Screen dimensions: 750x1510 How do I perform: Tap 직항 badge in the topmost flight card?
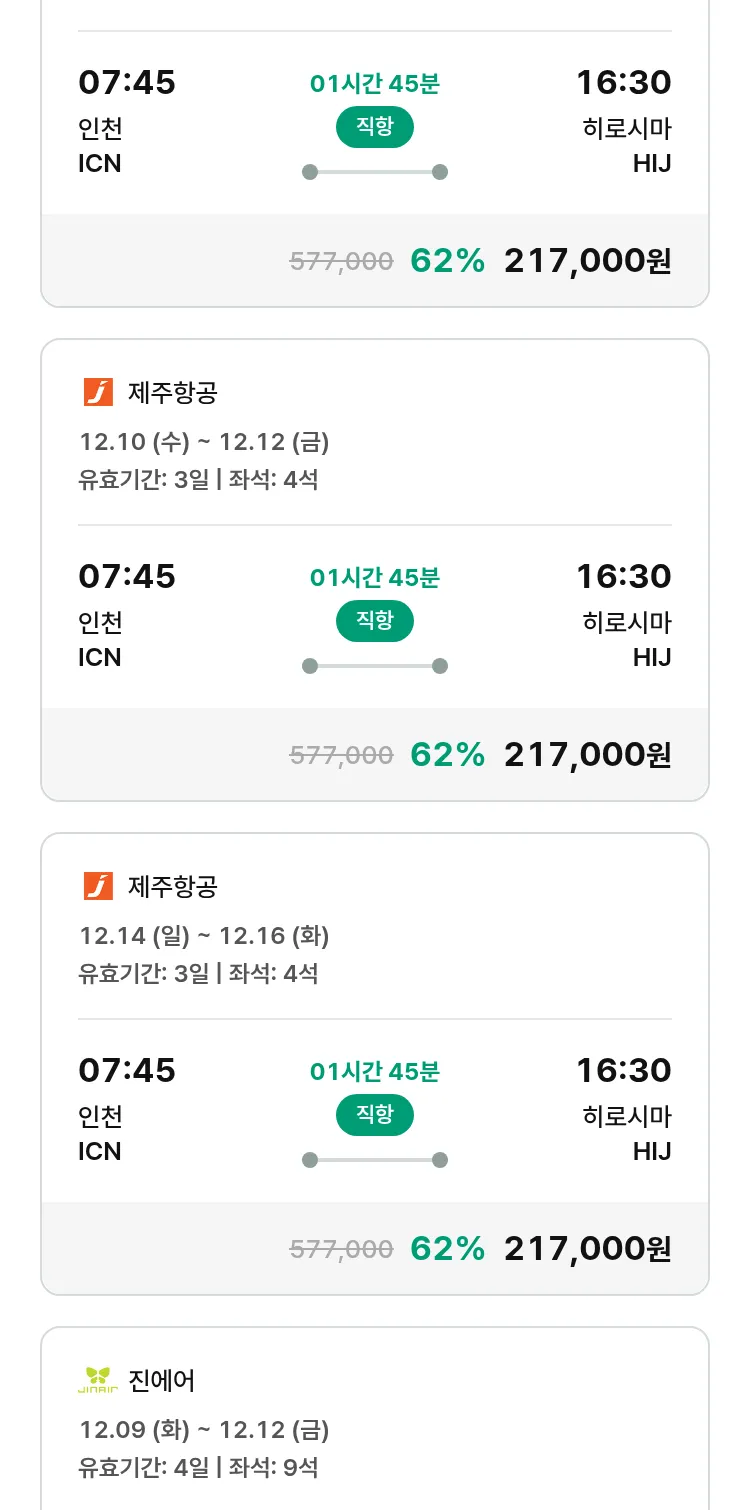374,127
